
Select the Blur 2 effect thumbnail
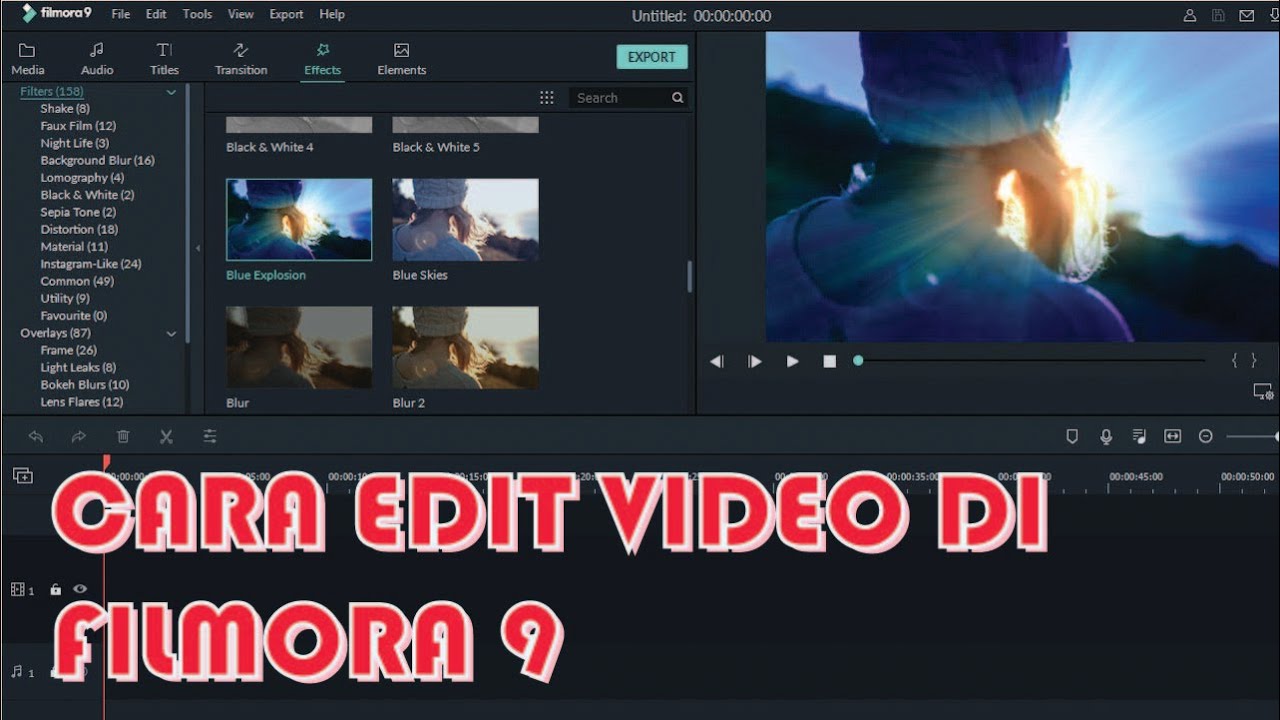(465, 347)
